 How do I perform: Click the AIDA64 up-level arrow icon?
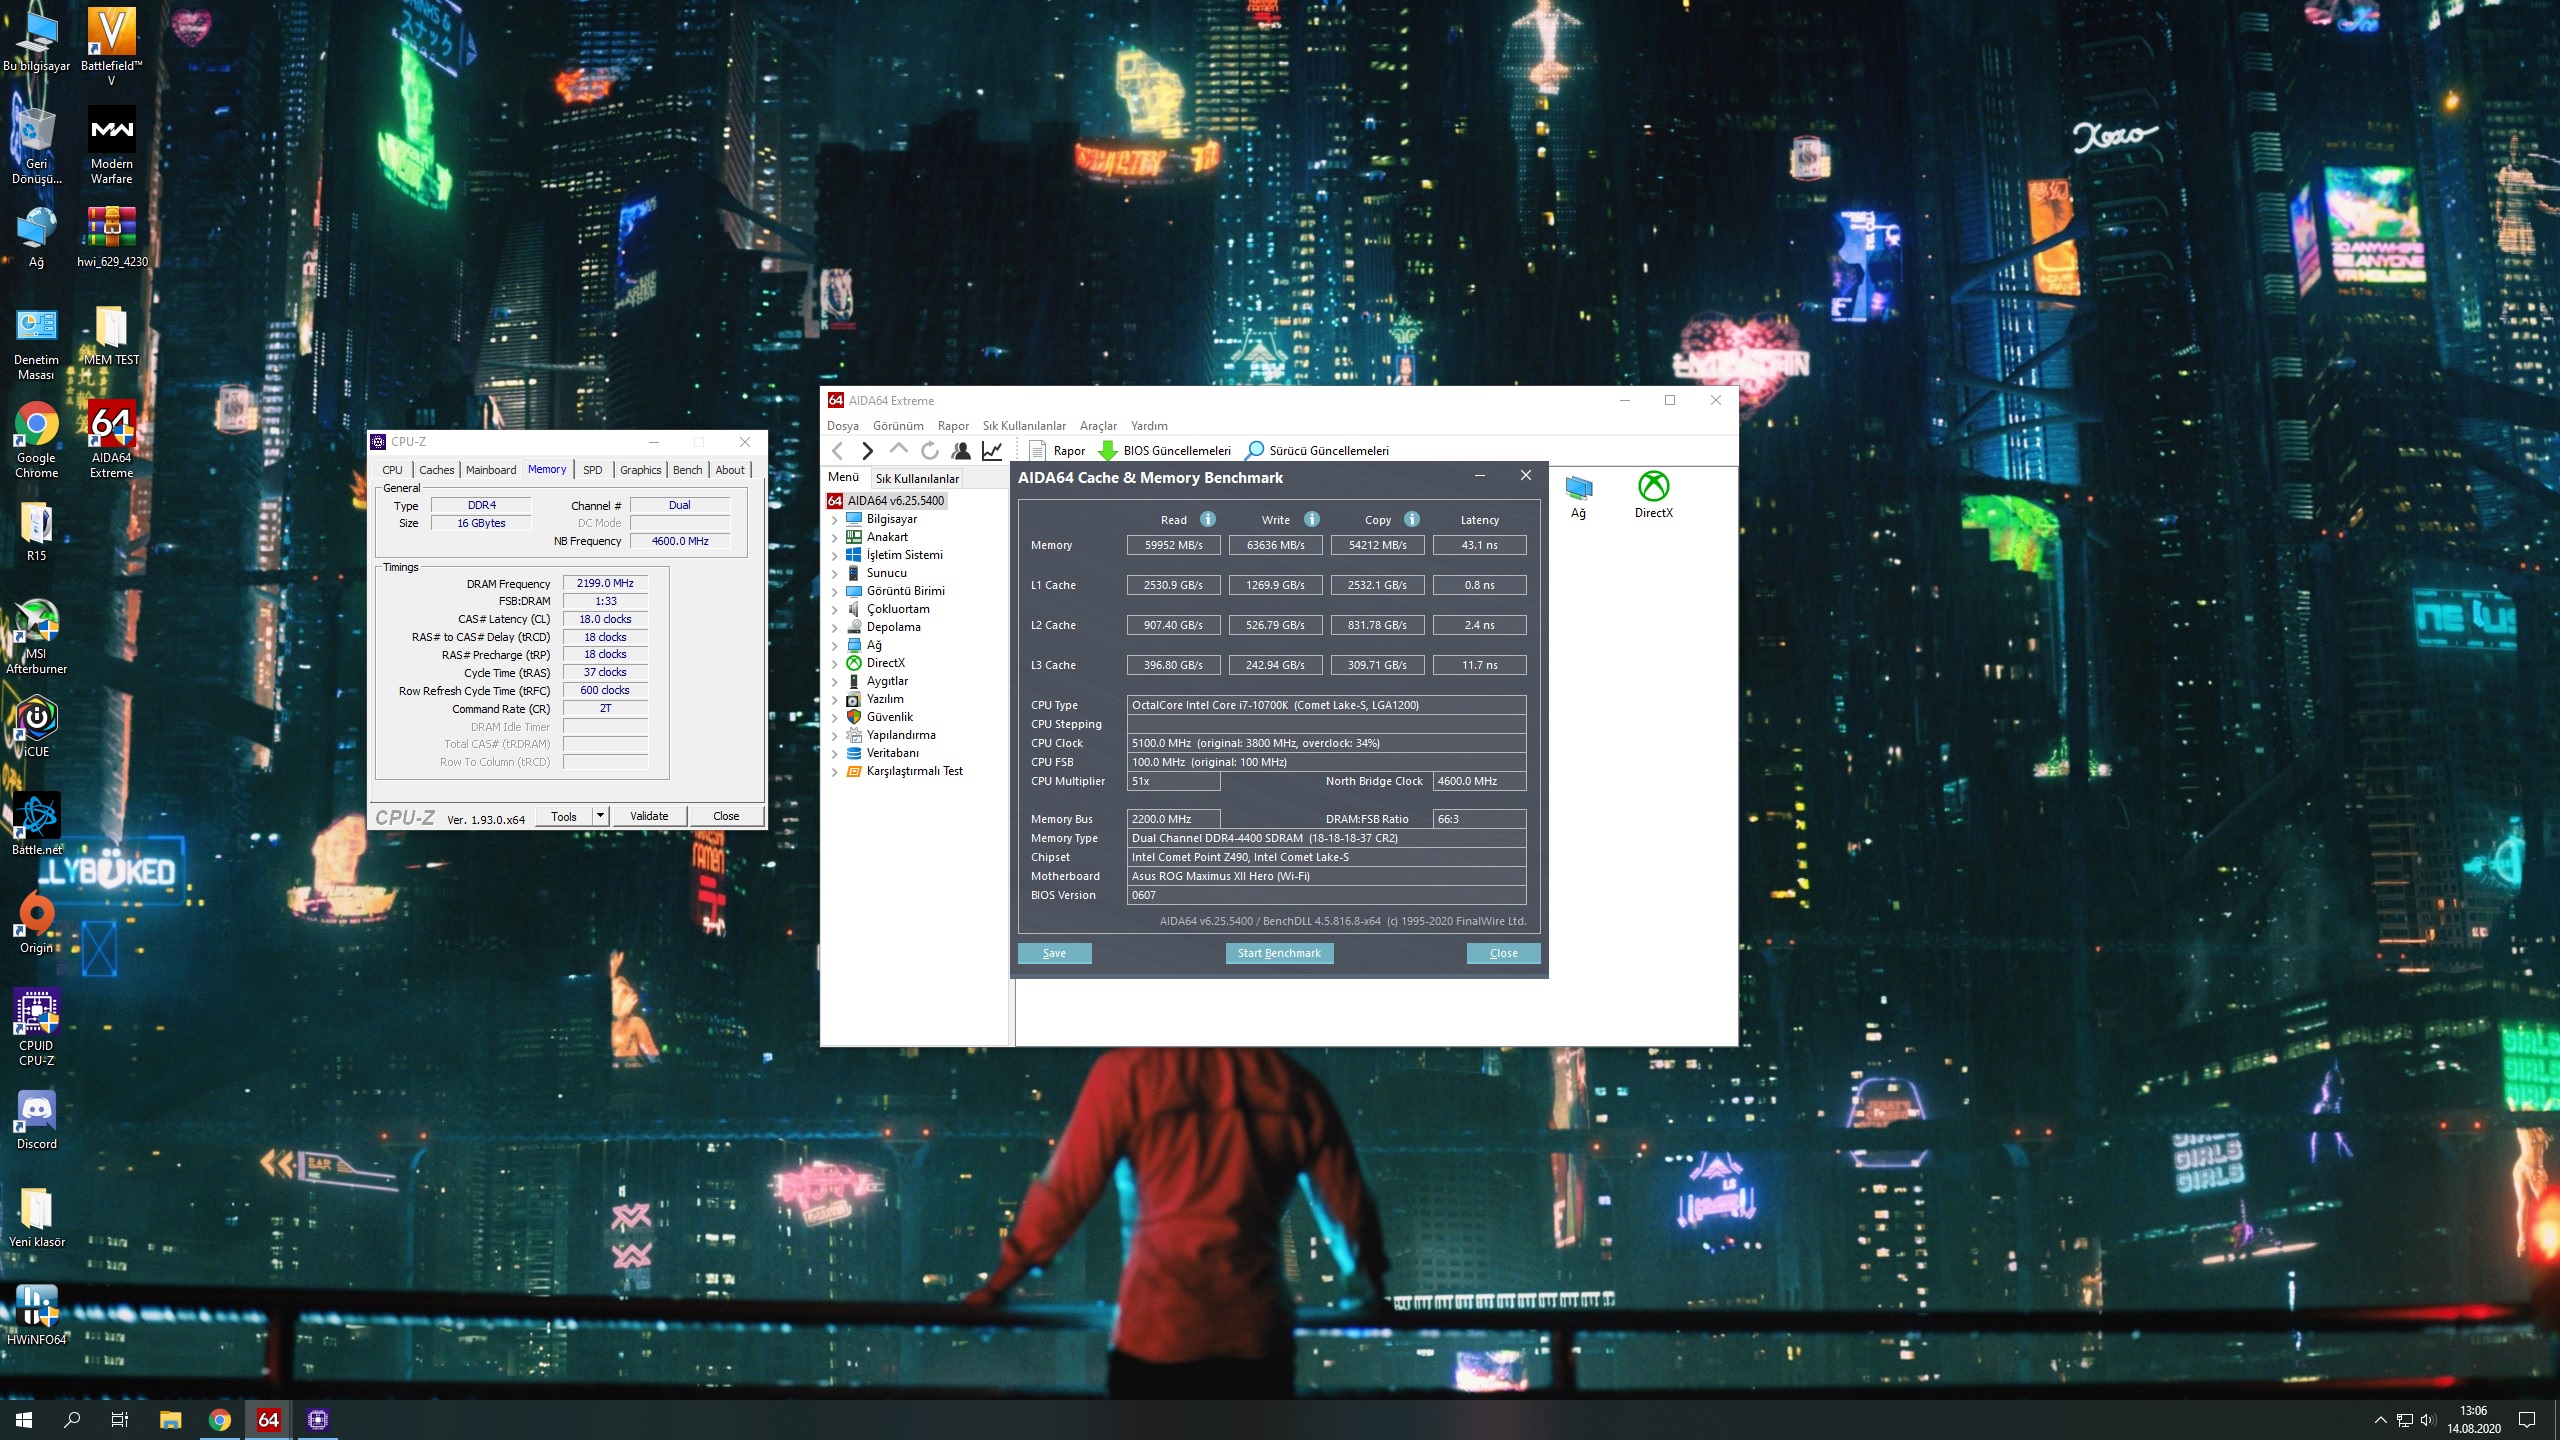tap(898, 451)
